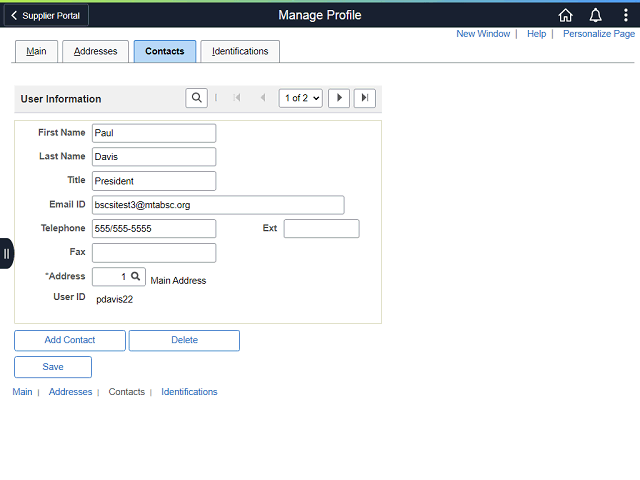Viewport: 640px width, 480px height.
Task: Click the User Information heading
Action: pyautogui.click(x=61, y=99)
